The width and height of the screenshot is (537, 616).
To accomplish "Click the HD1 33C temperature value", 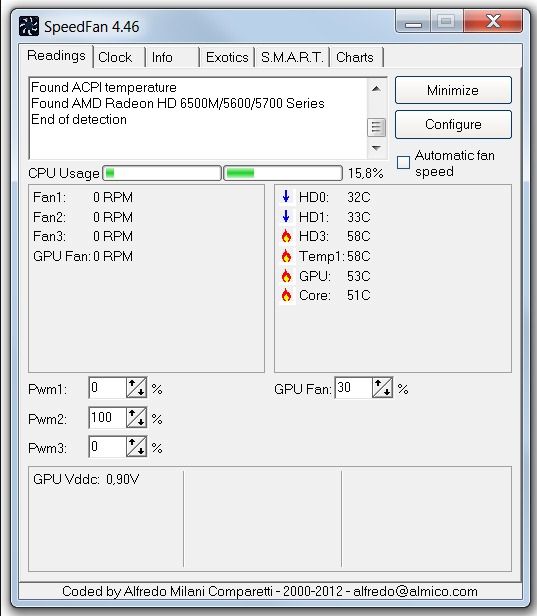I will (359, 217).
